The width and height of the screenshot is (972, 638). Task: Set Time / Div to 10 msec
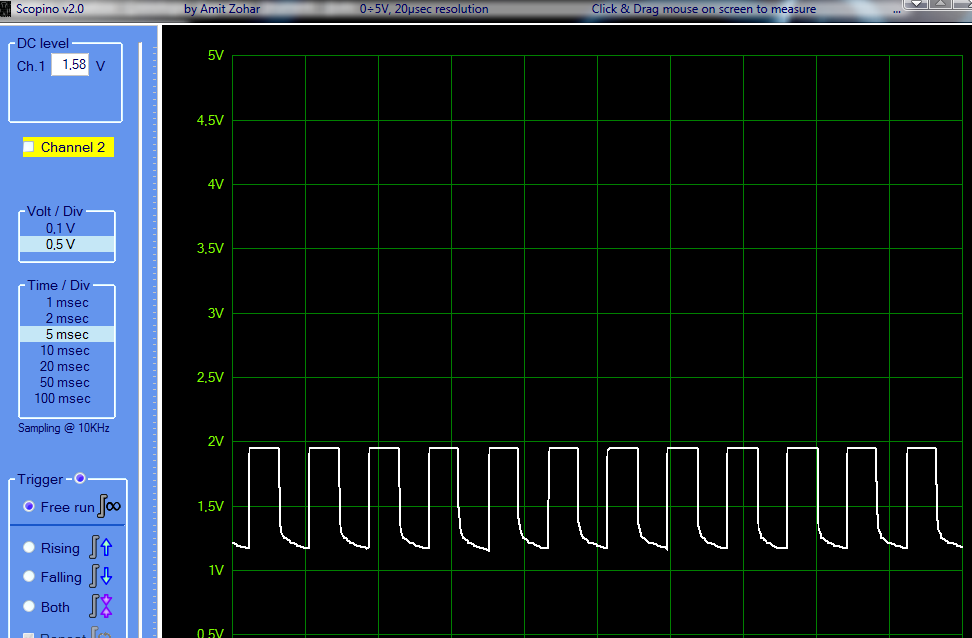(65, 350)
